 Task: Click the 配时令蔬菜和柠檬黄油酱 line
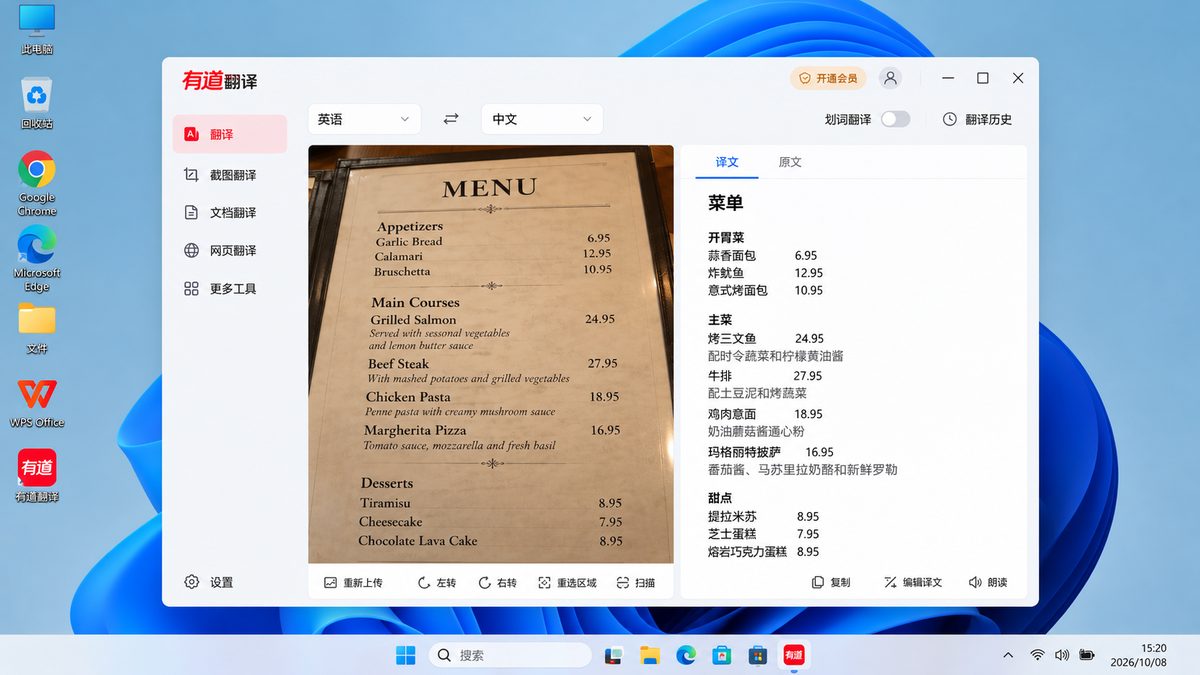[776, 356]
